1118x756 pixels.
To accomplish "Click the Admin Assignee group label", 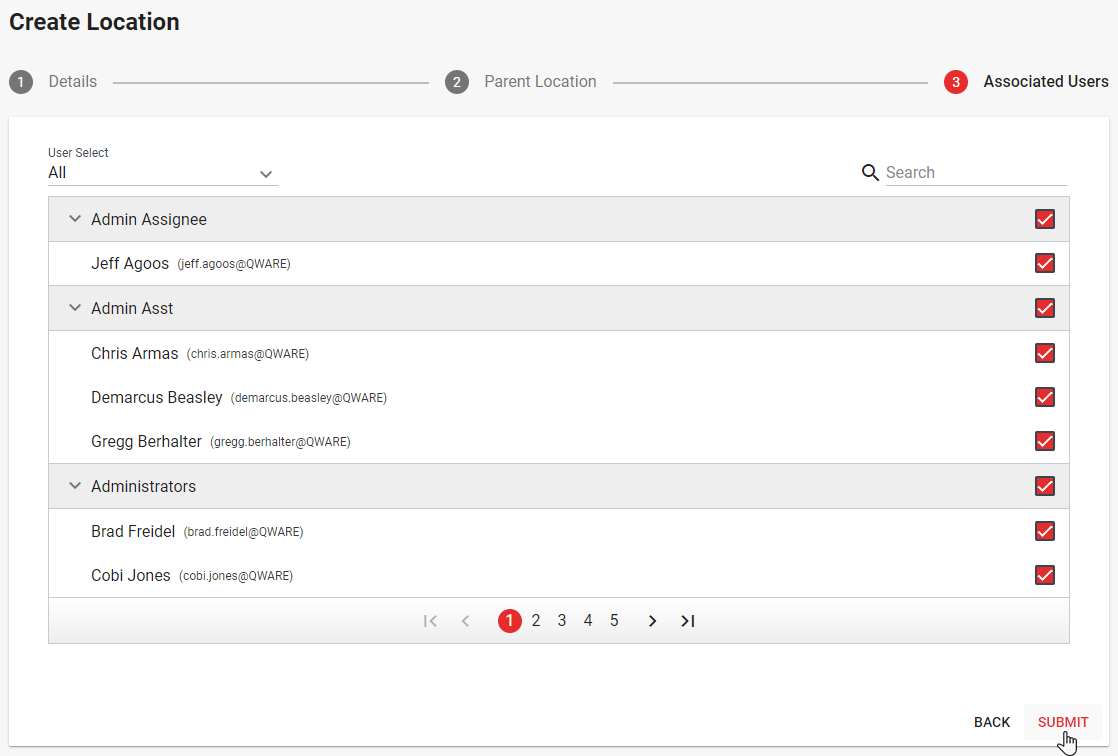I will [x=149, y=220].
